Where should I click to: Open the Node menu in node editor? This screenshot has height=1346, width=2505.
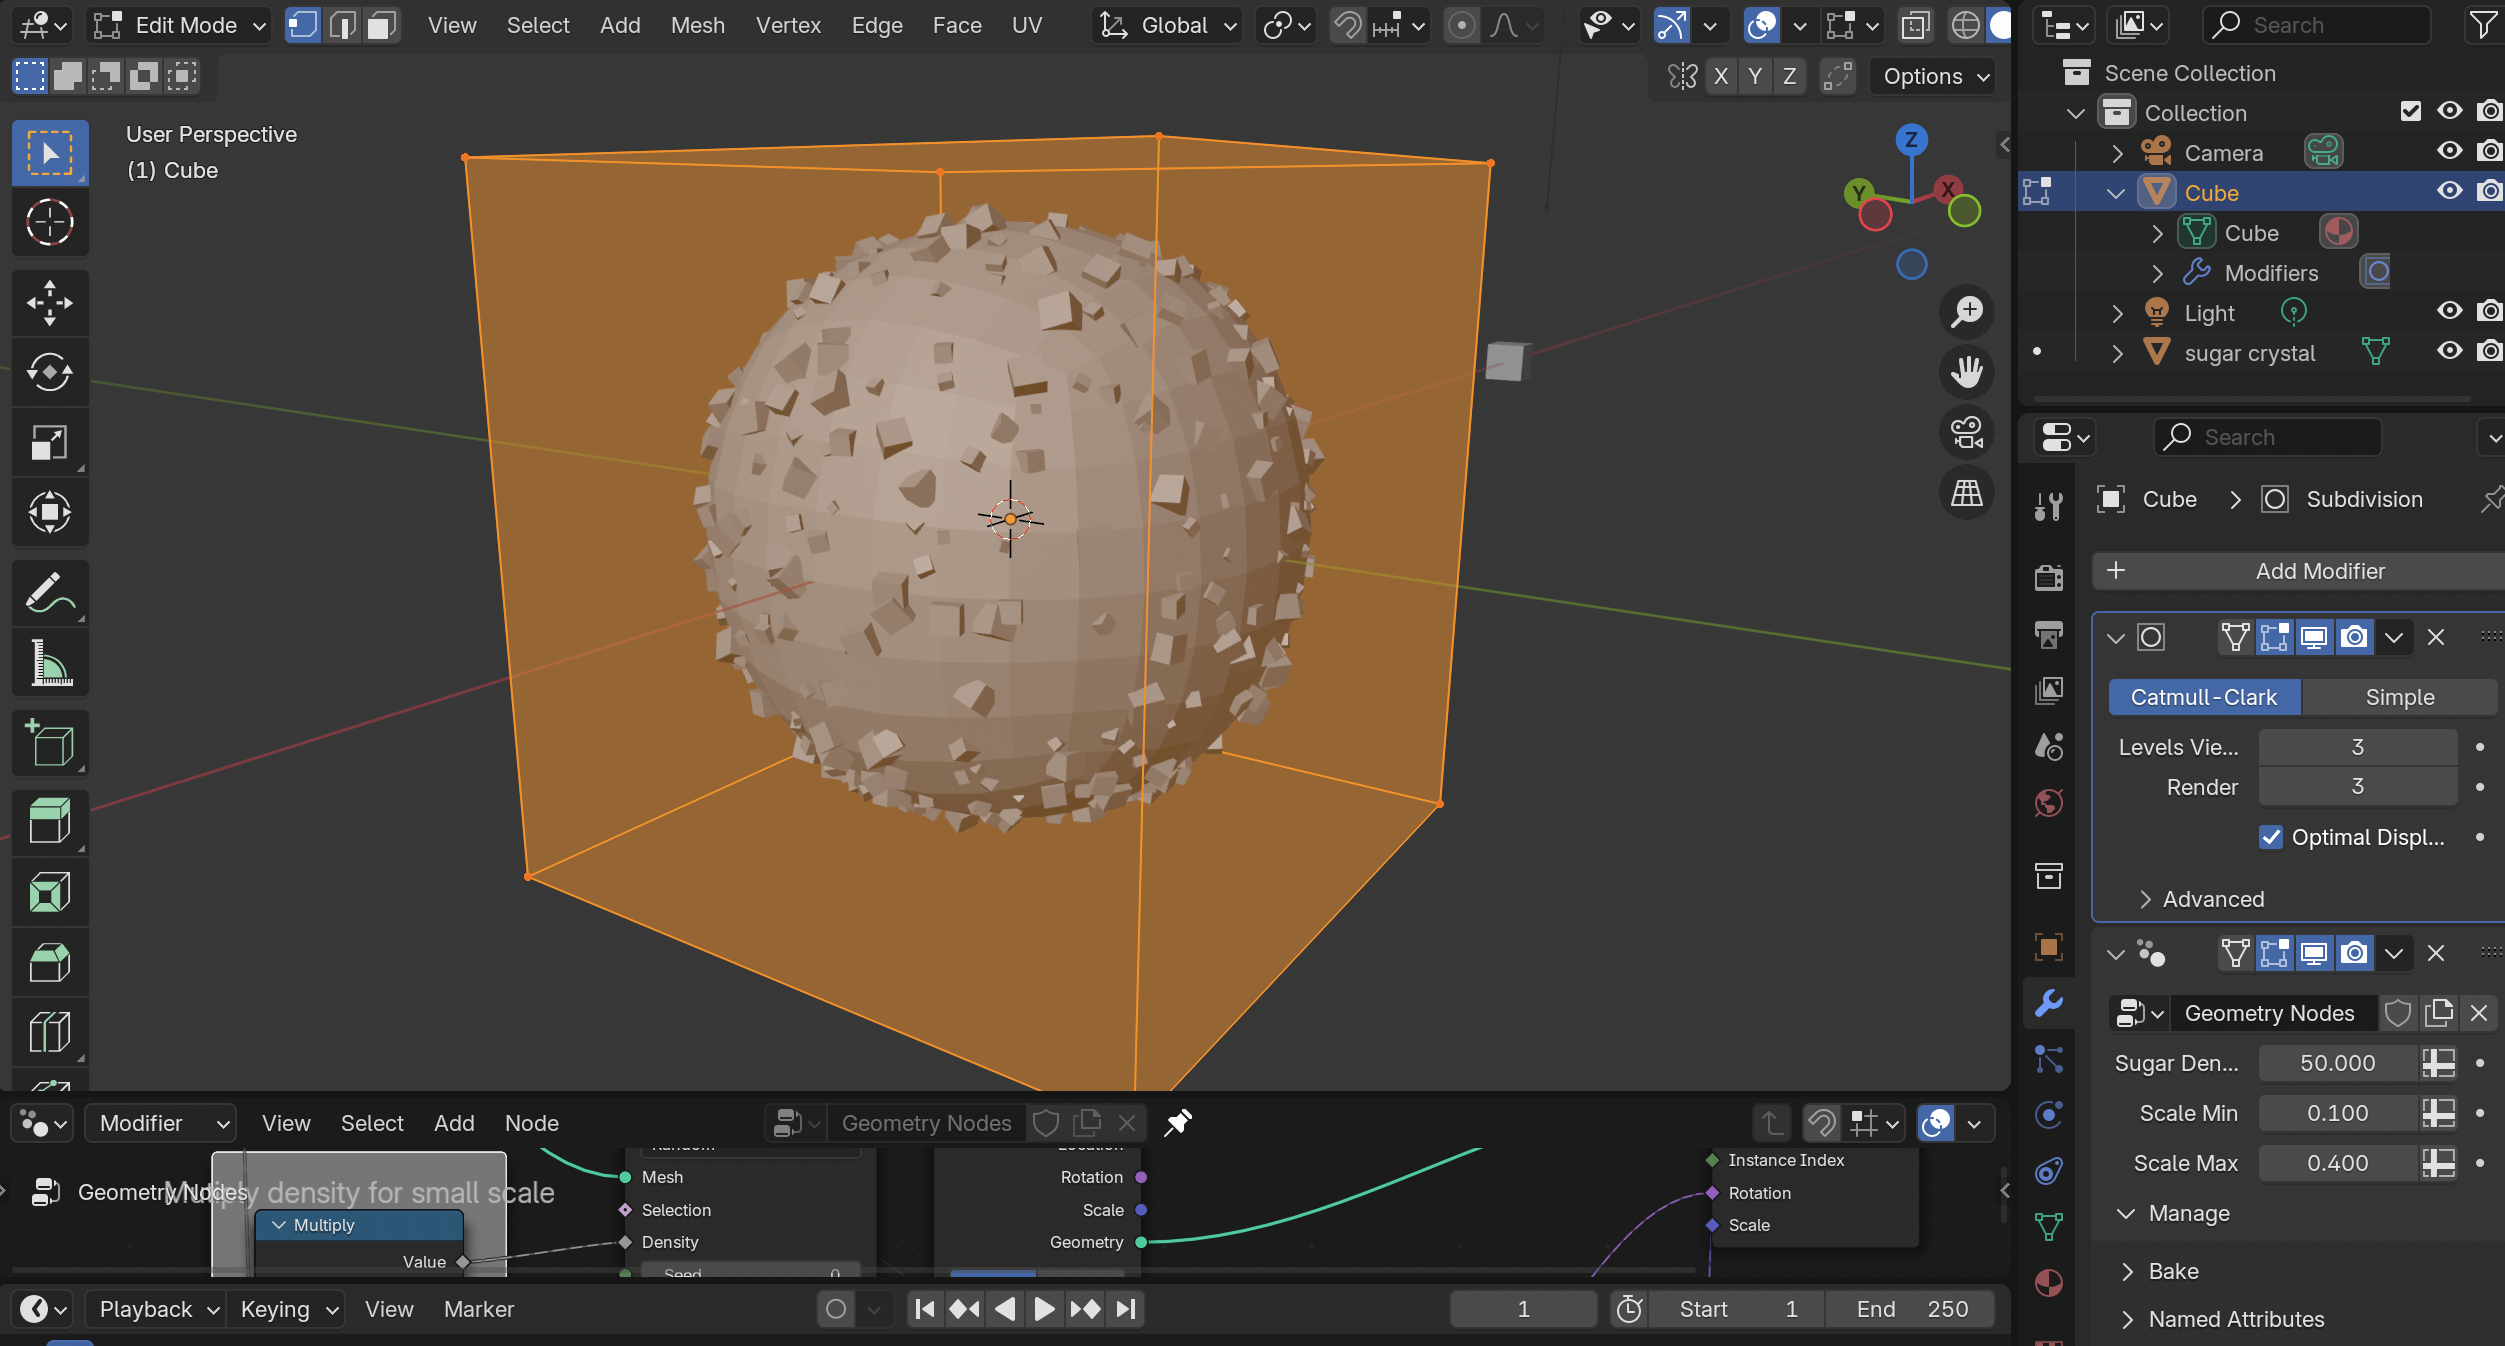531,1123
